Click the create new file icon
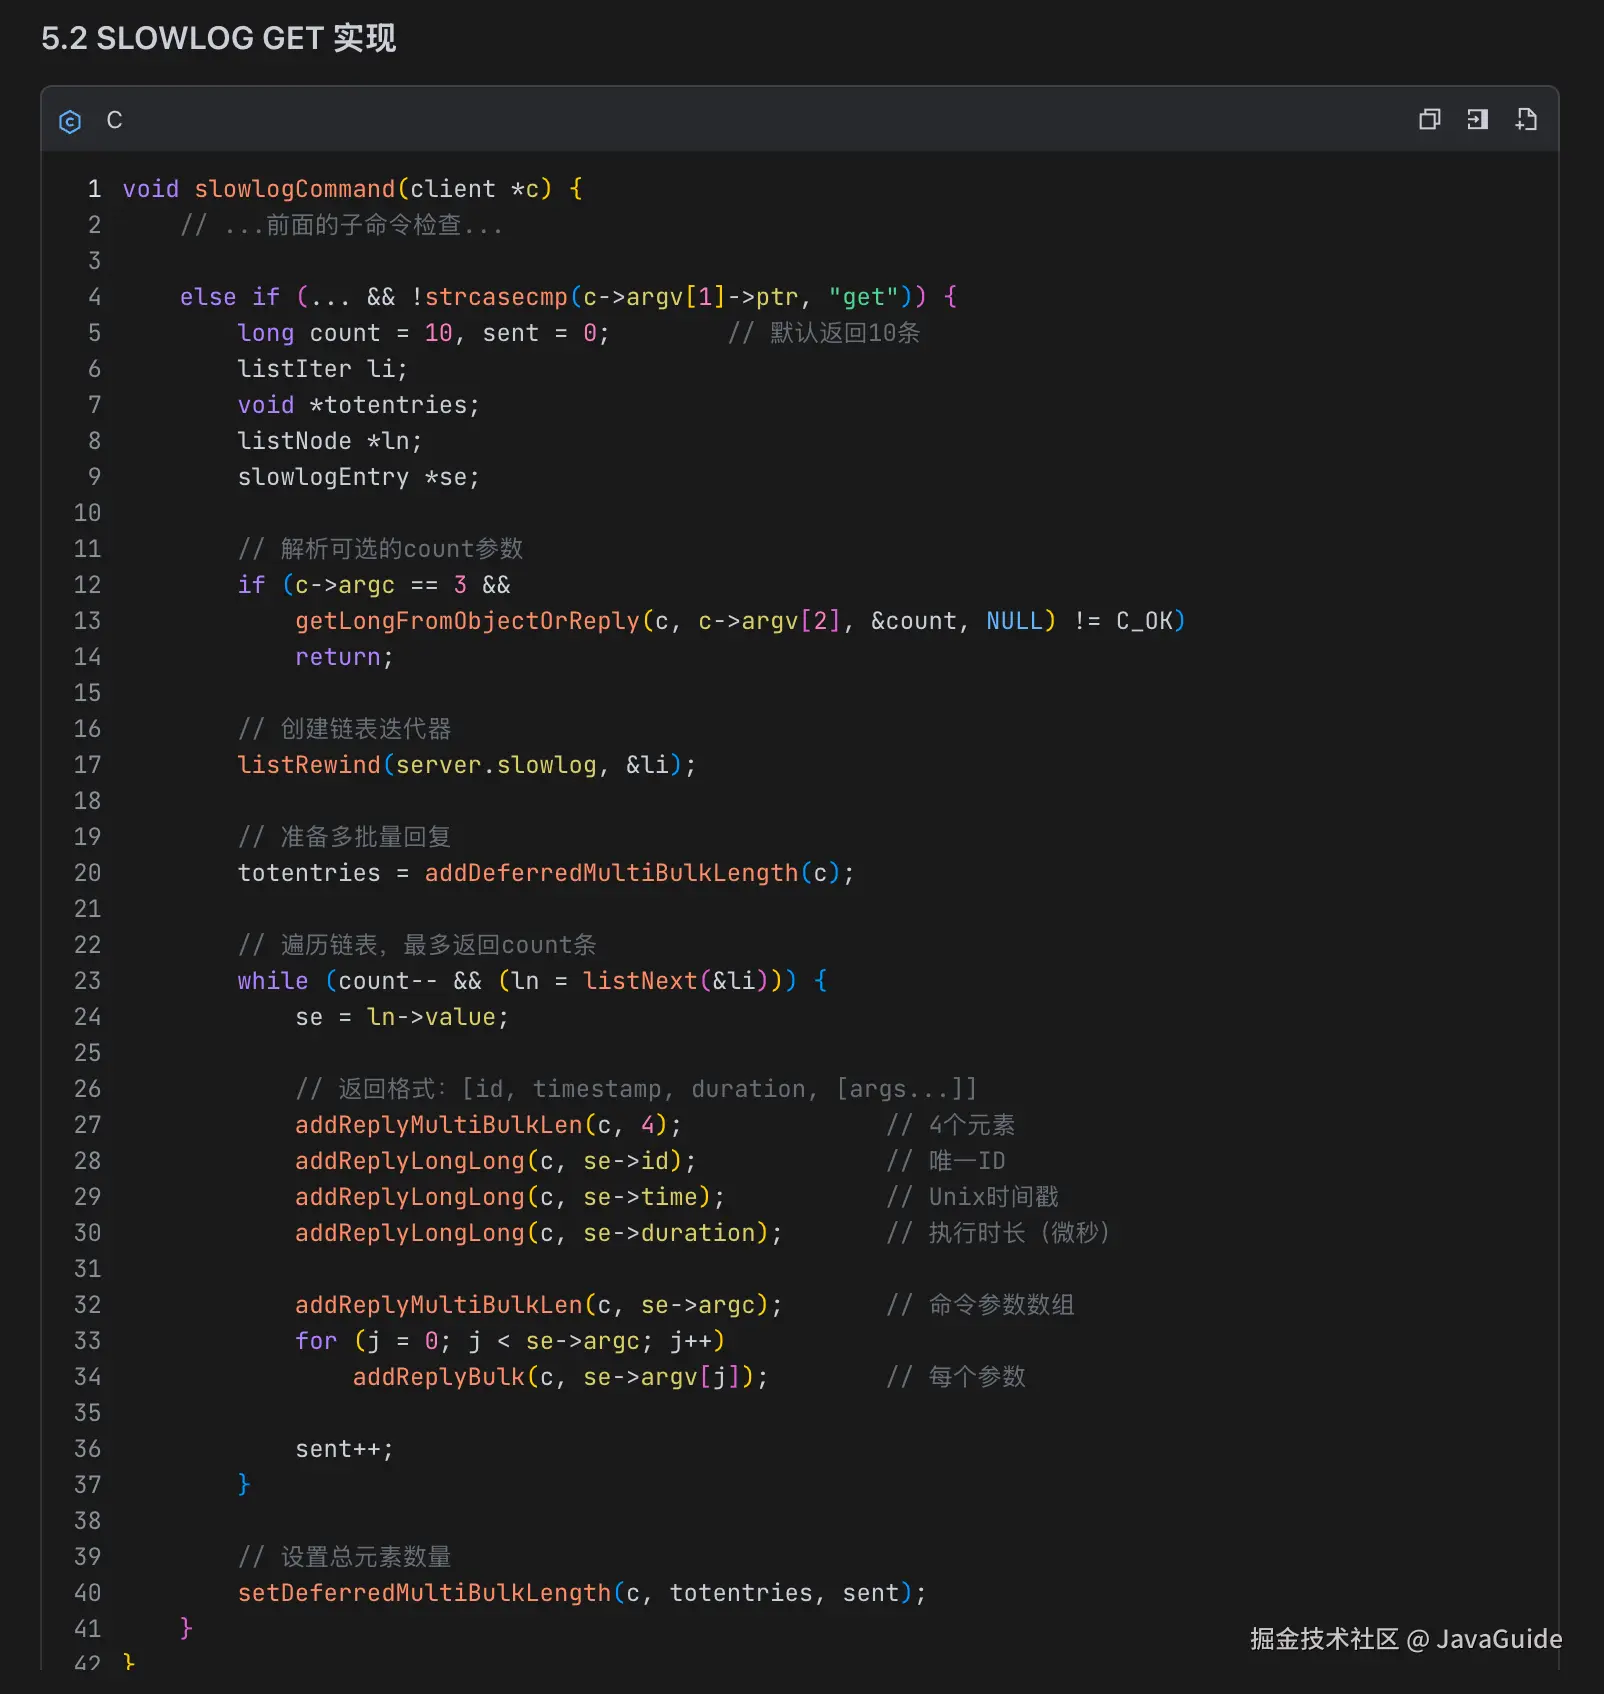 point(1526,120)
